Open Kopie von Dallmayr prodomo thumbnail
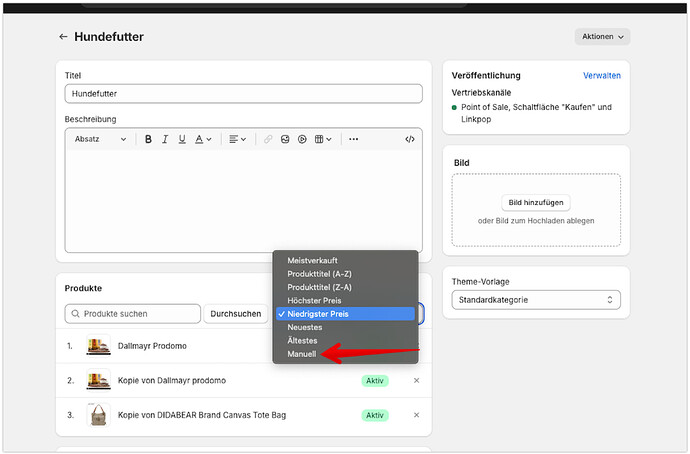The image size is (690, 454). click(98, 380)
